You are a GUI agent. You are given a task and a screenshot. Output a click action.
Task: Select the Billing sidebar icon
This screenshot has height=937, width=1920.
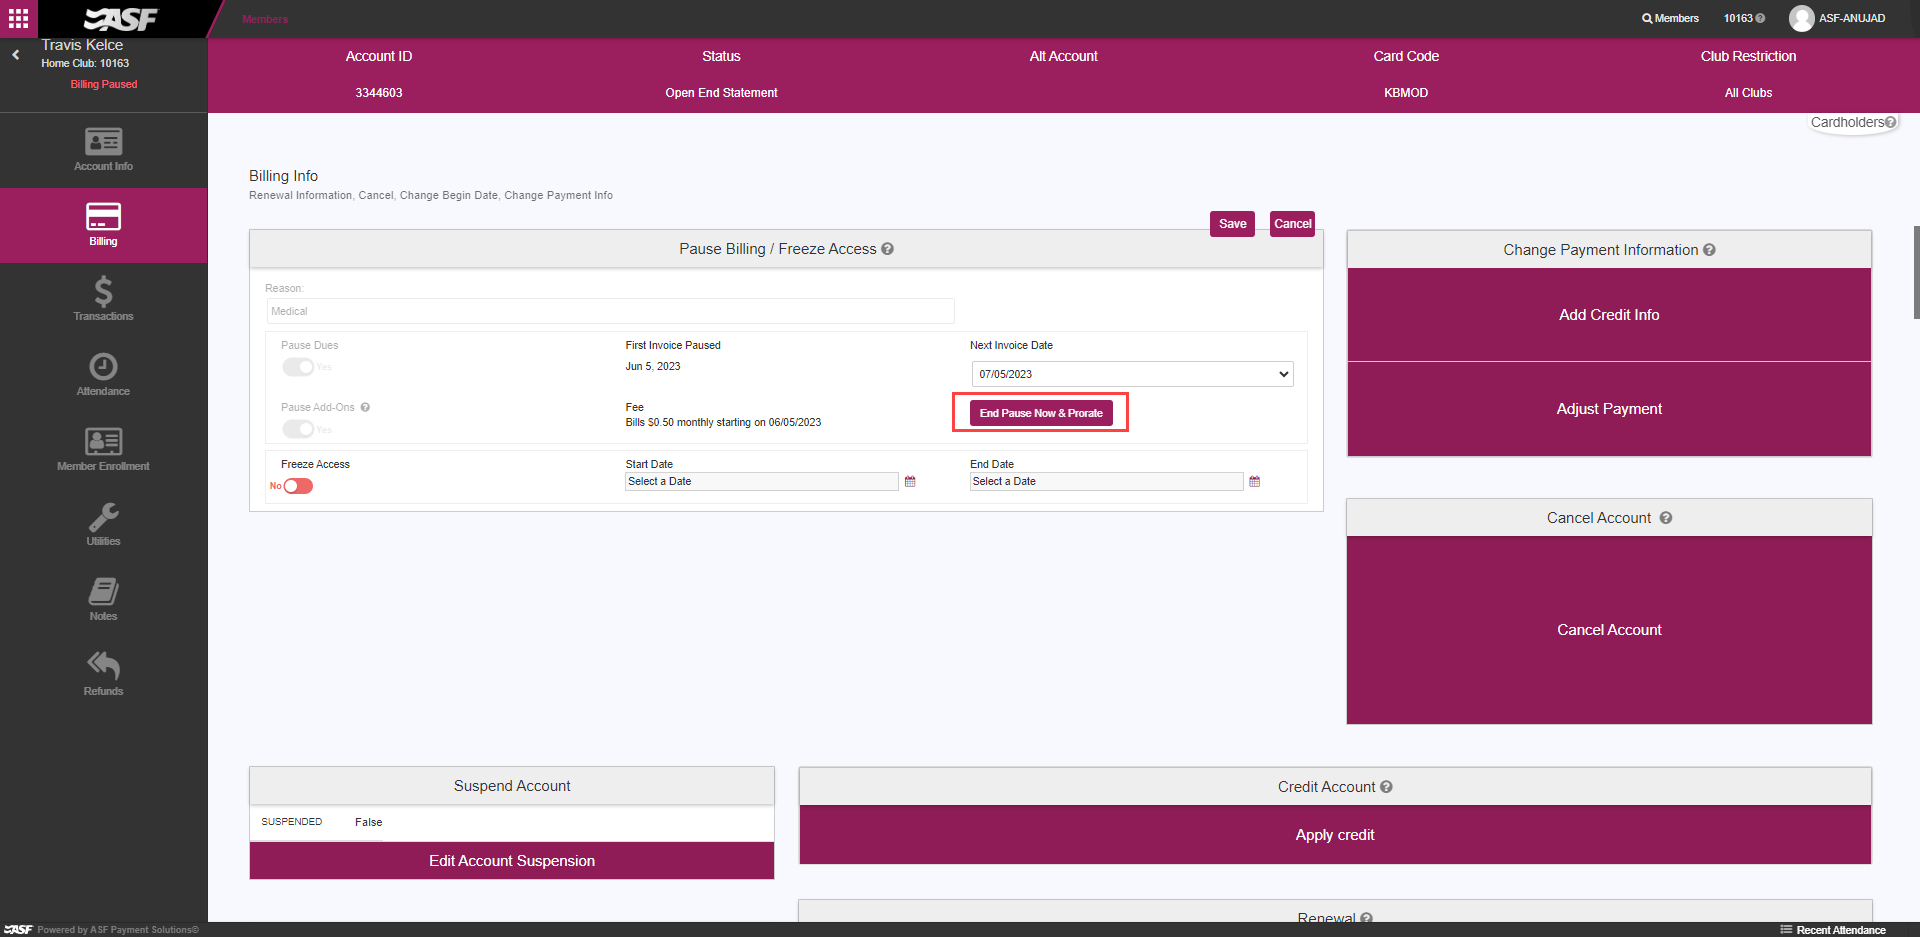(103, 217)
